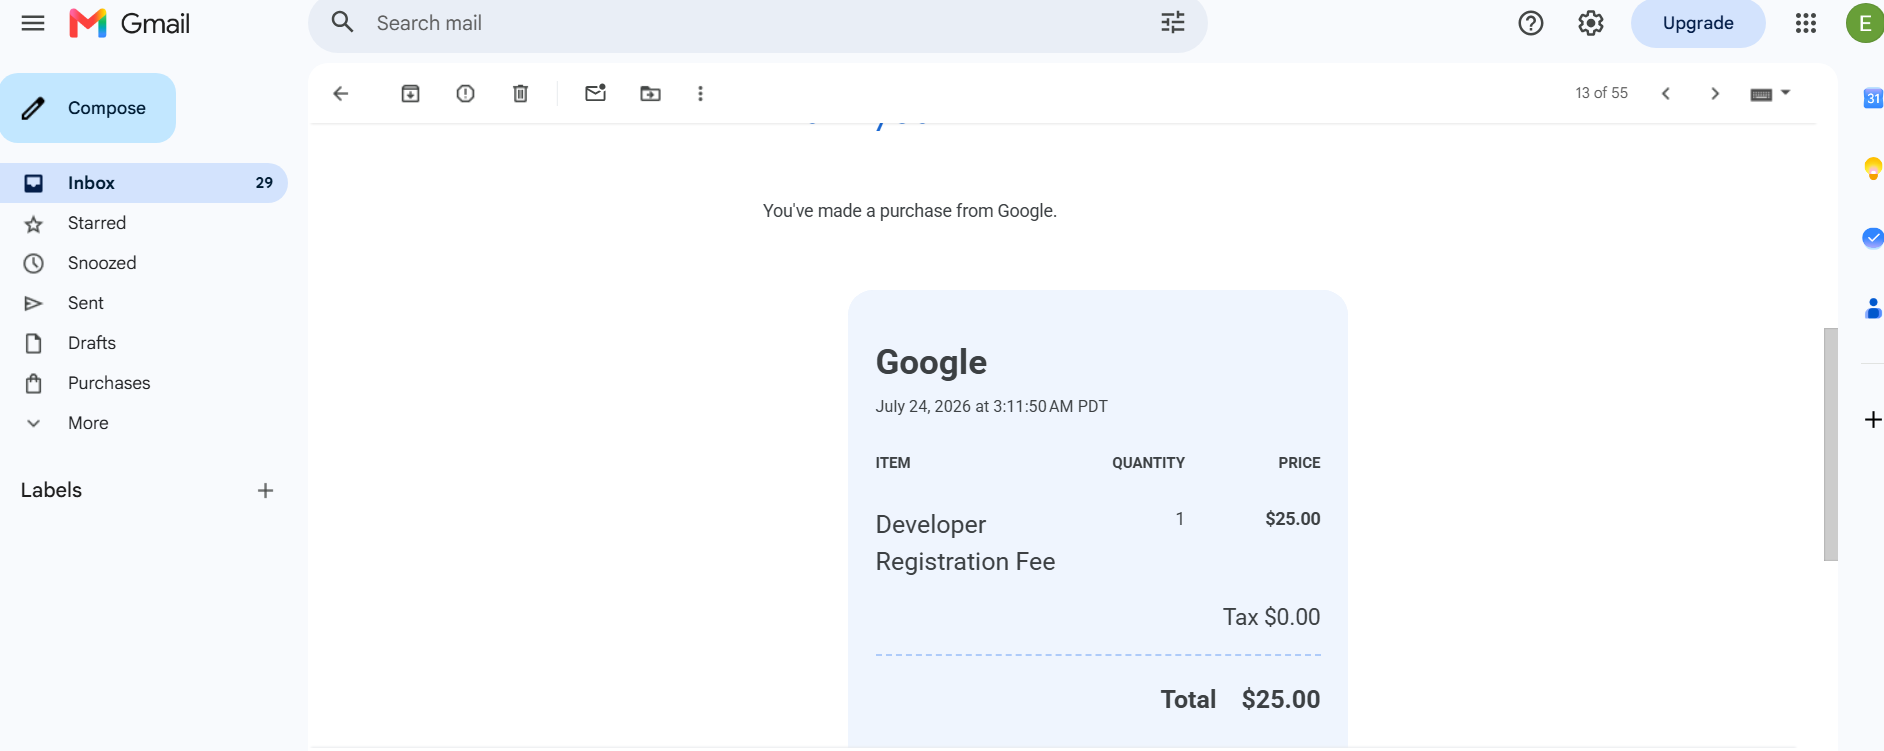Click the Labels heading
Image resolution: width=1884 pixels, height=751 pixels.
(51, 490)
